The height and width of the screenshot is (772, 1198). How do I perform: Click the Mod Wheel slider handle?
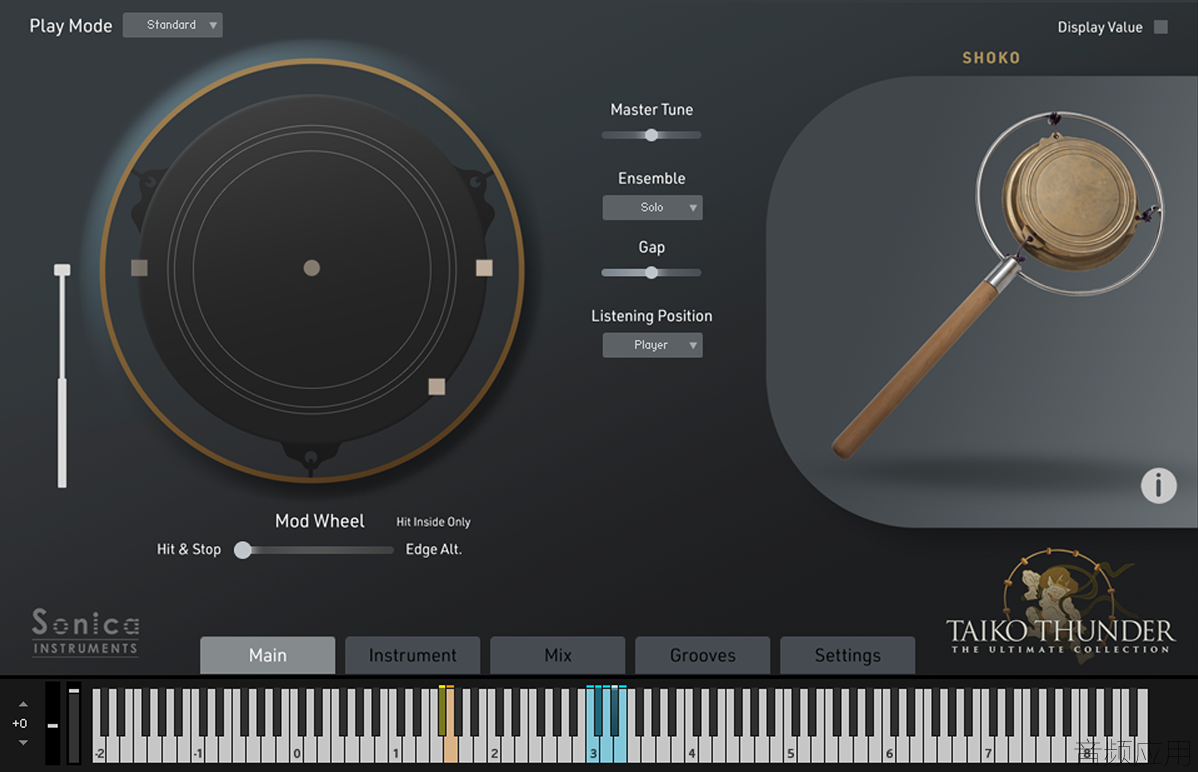pyautogui.click(x=243, y=550)
